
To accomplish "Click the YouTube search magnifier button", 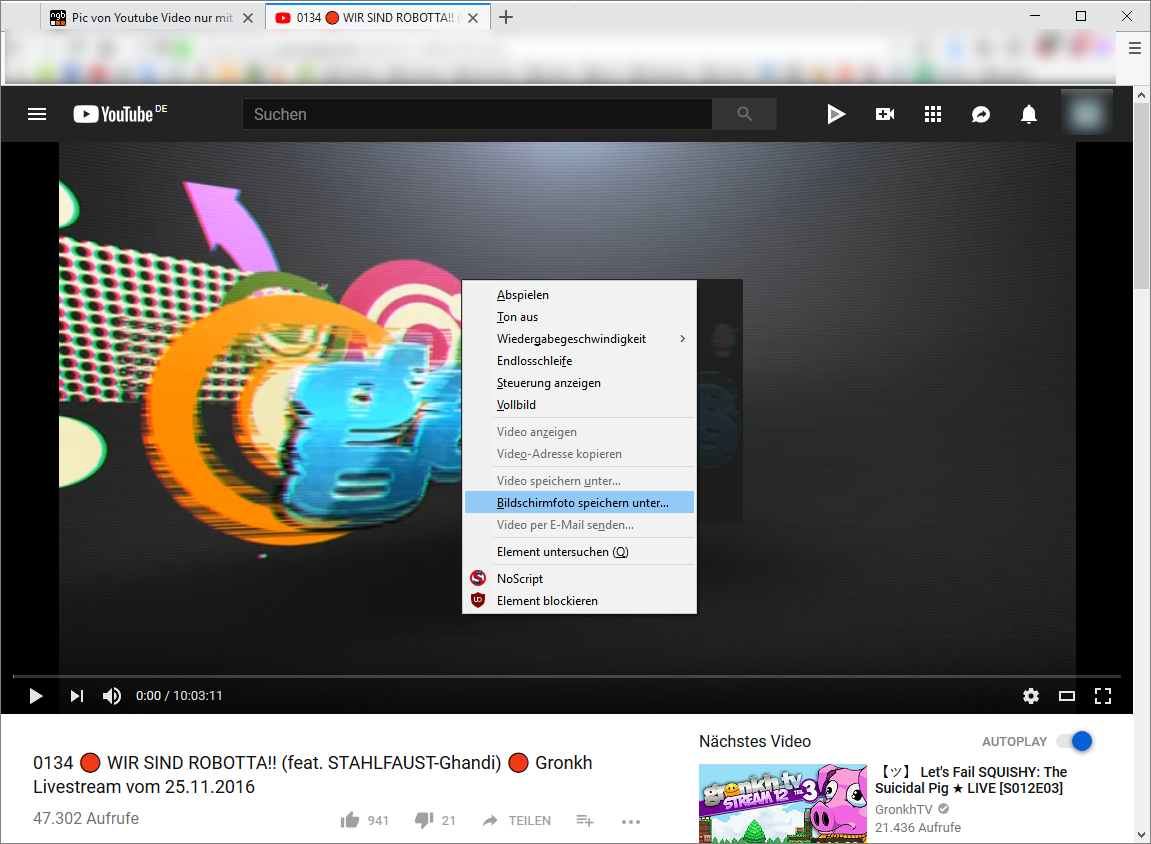I will click(744, 114).
